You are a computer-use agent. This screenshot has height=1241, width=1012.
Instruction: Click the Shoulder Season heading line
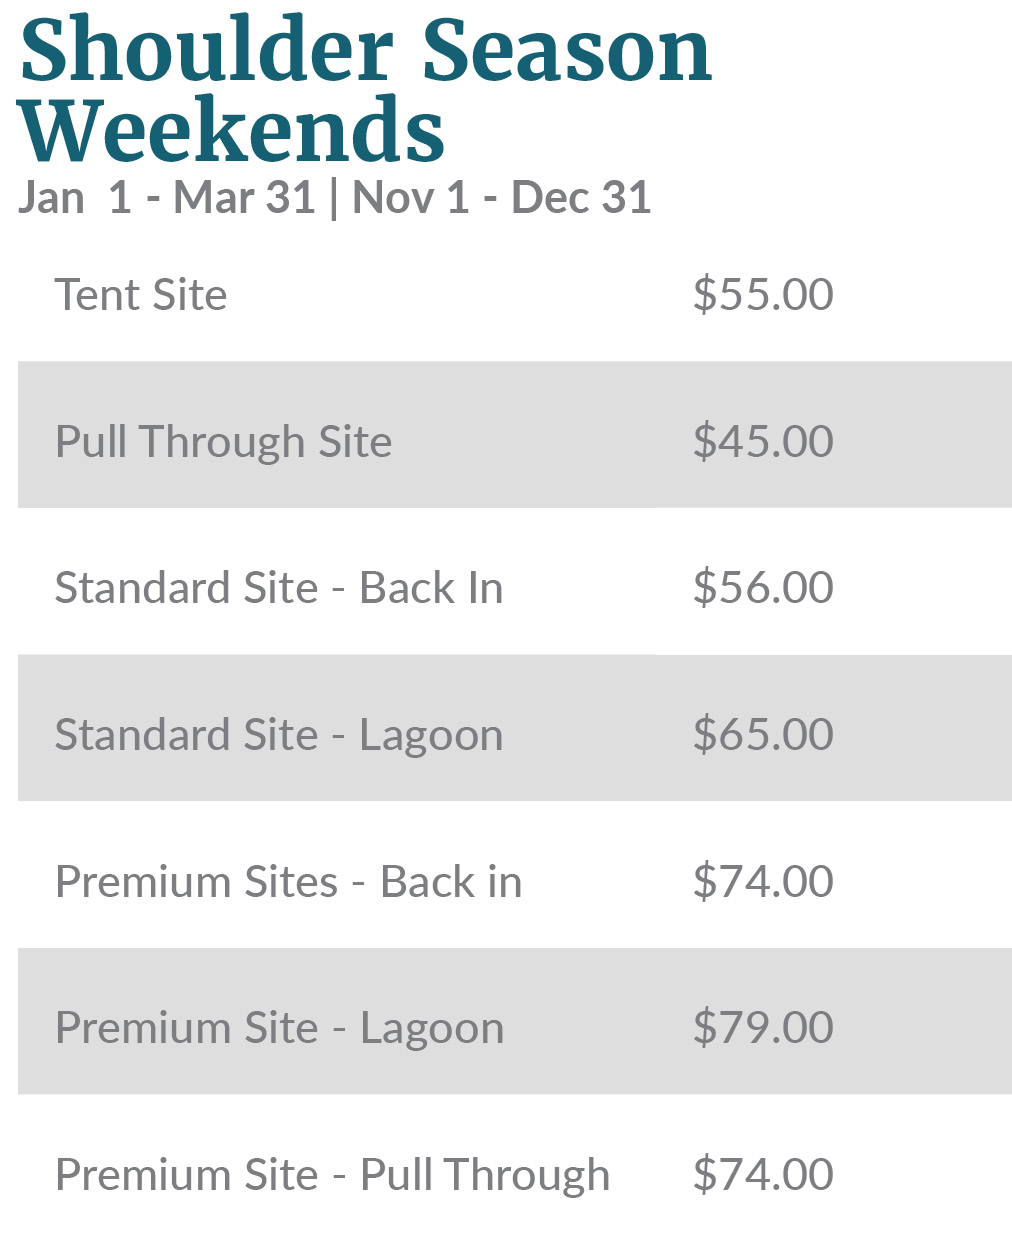tap(365, 50)
